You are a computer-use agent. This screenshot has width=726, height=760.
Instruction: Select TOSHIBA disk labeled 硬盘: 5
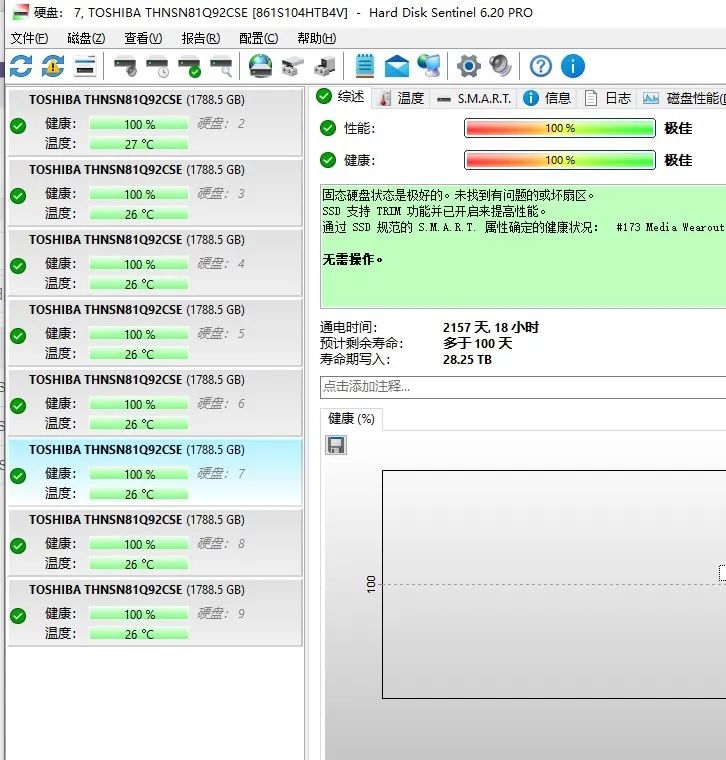pos(155,332)
